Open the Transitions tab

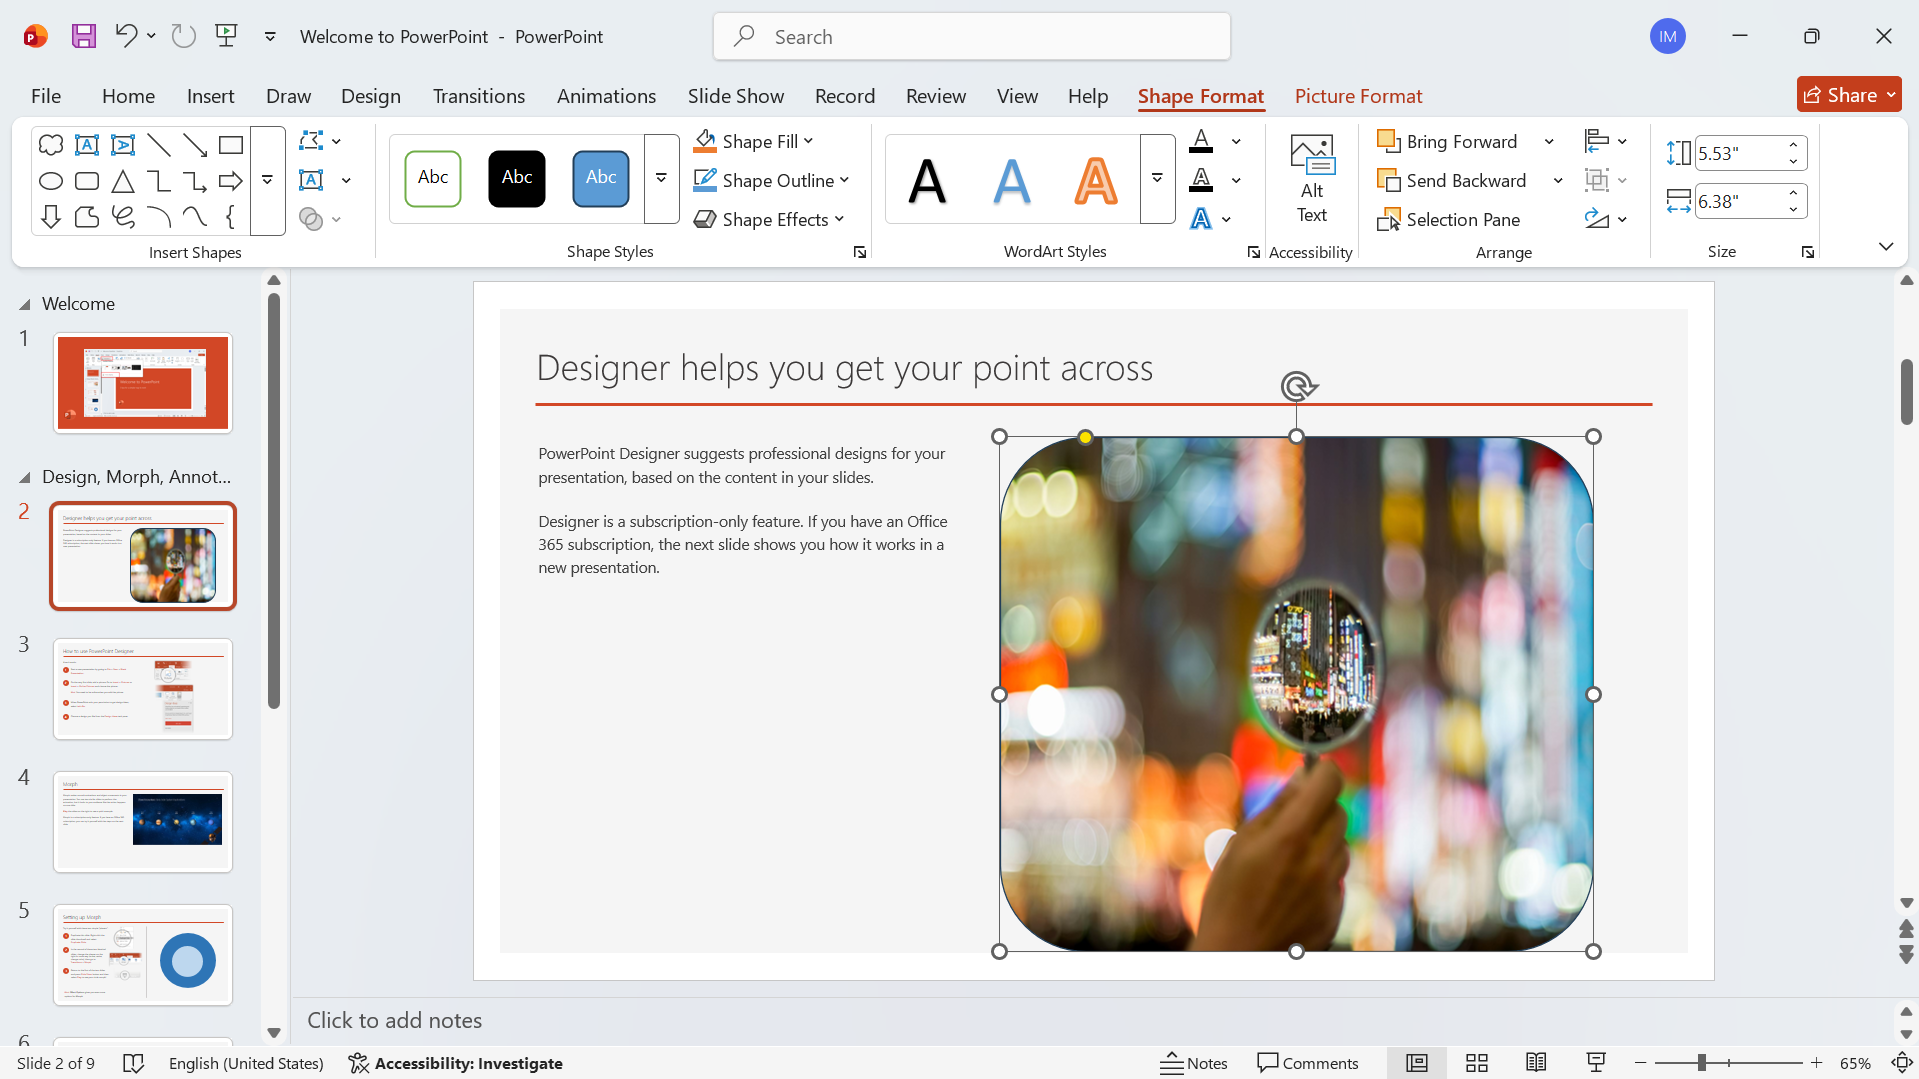479,96
